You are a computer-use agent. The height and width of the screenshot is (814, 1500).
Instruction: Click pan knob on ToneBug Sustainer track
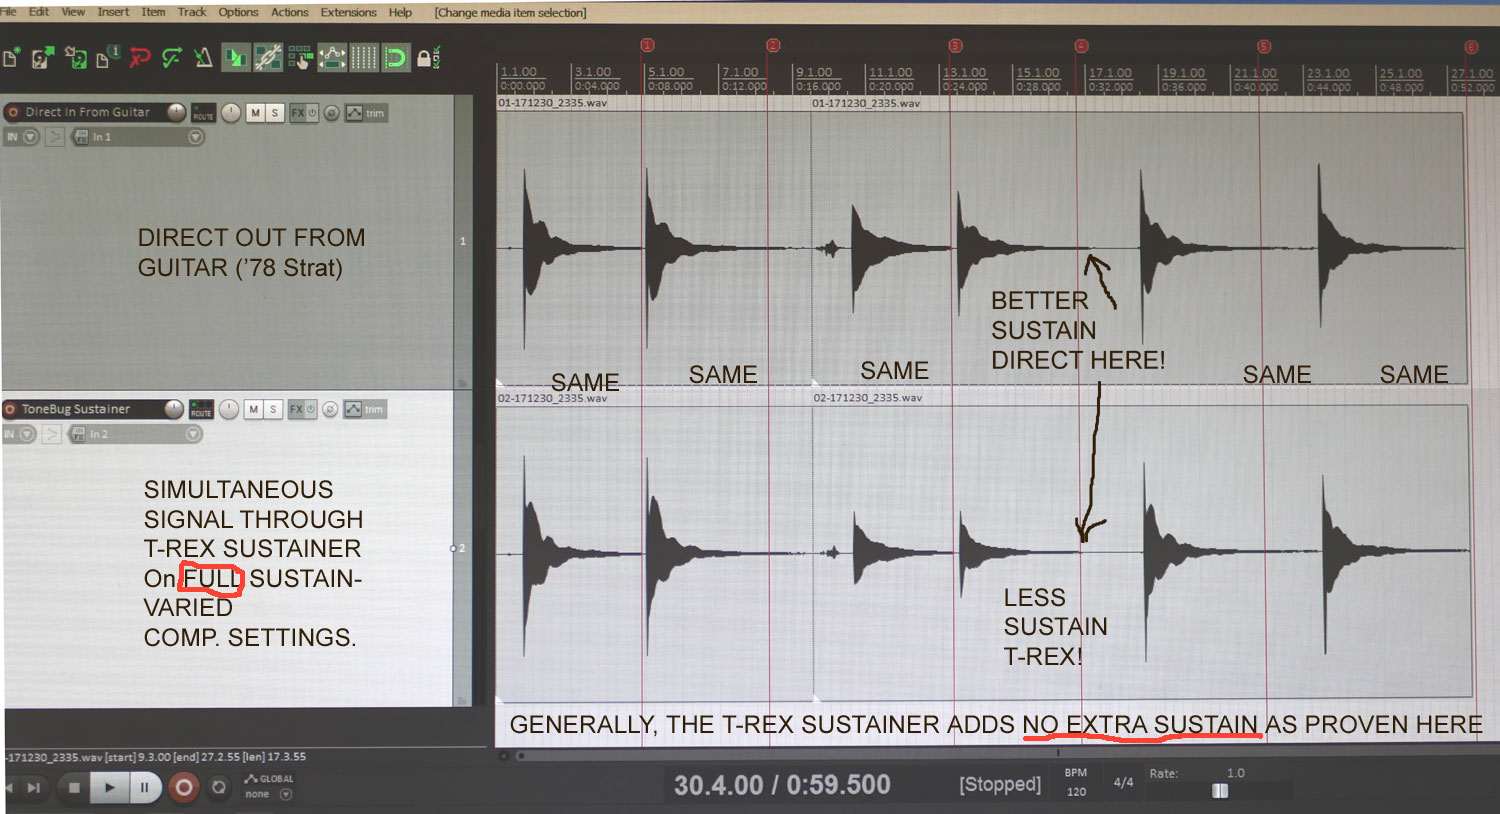[x=229, y=409]
